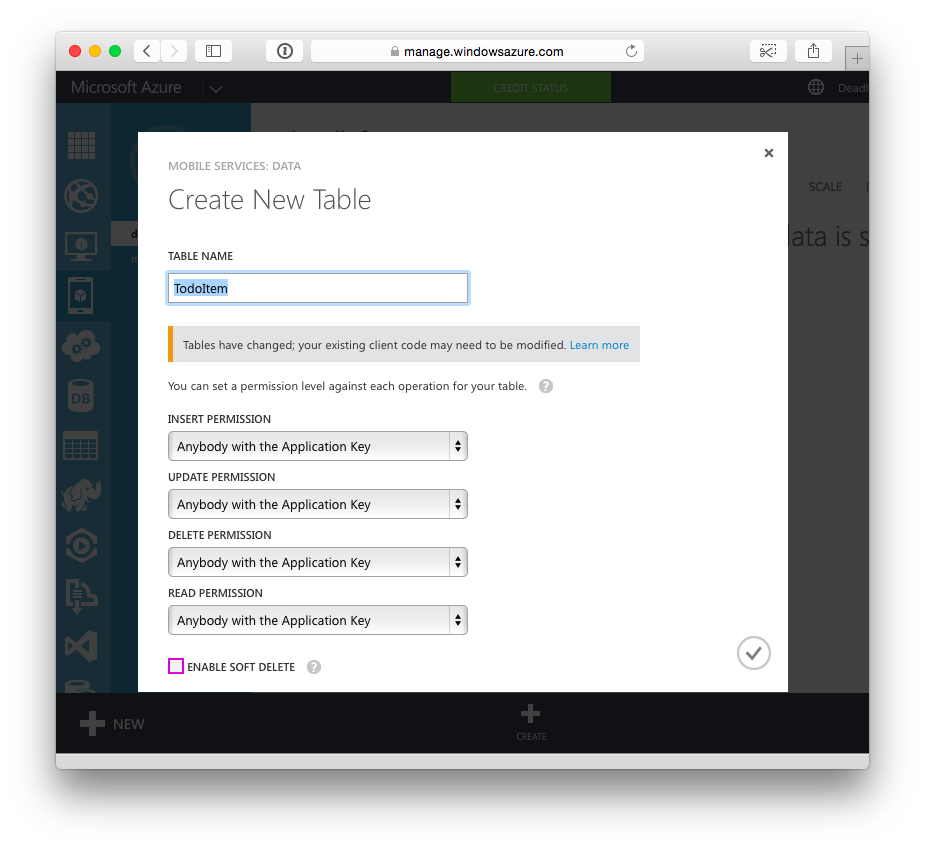This screenshot has height=849, width=925.
Task: Reload the page with the refresh icon
Action: (631, 51)
